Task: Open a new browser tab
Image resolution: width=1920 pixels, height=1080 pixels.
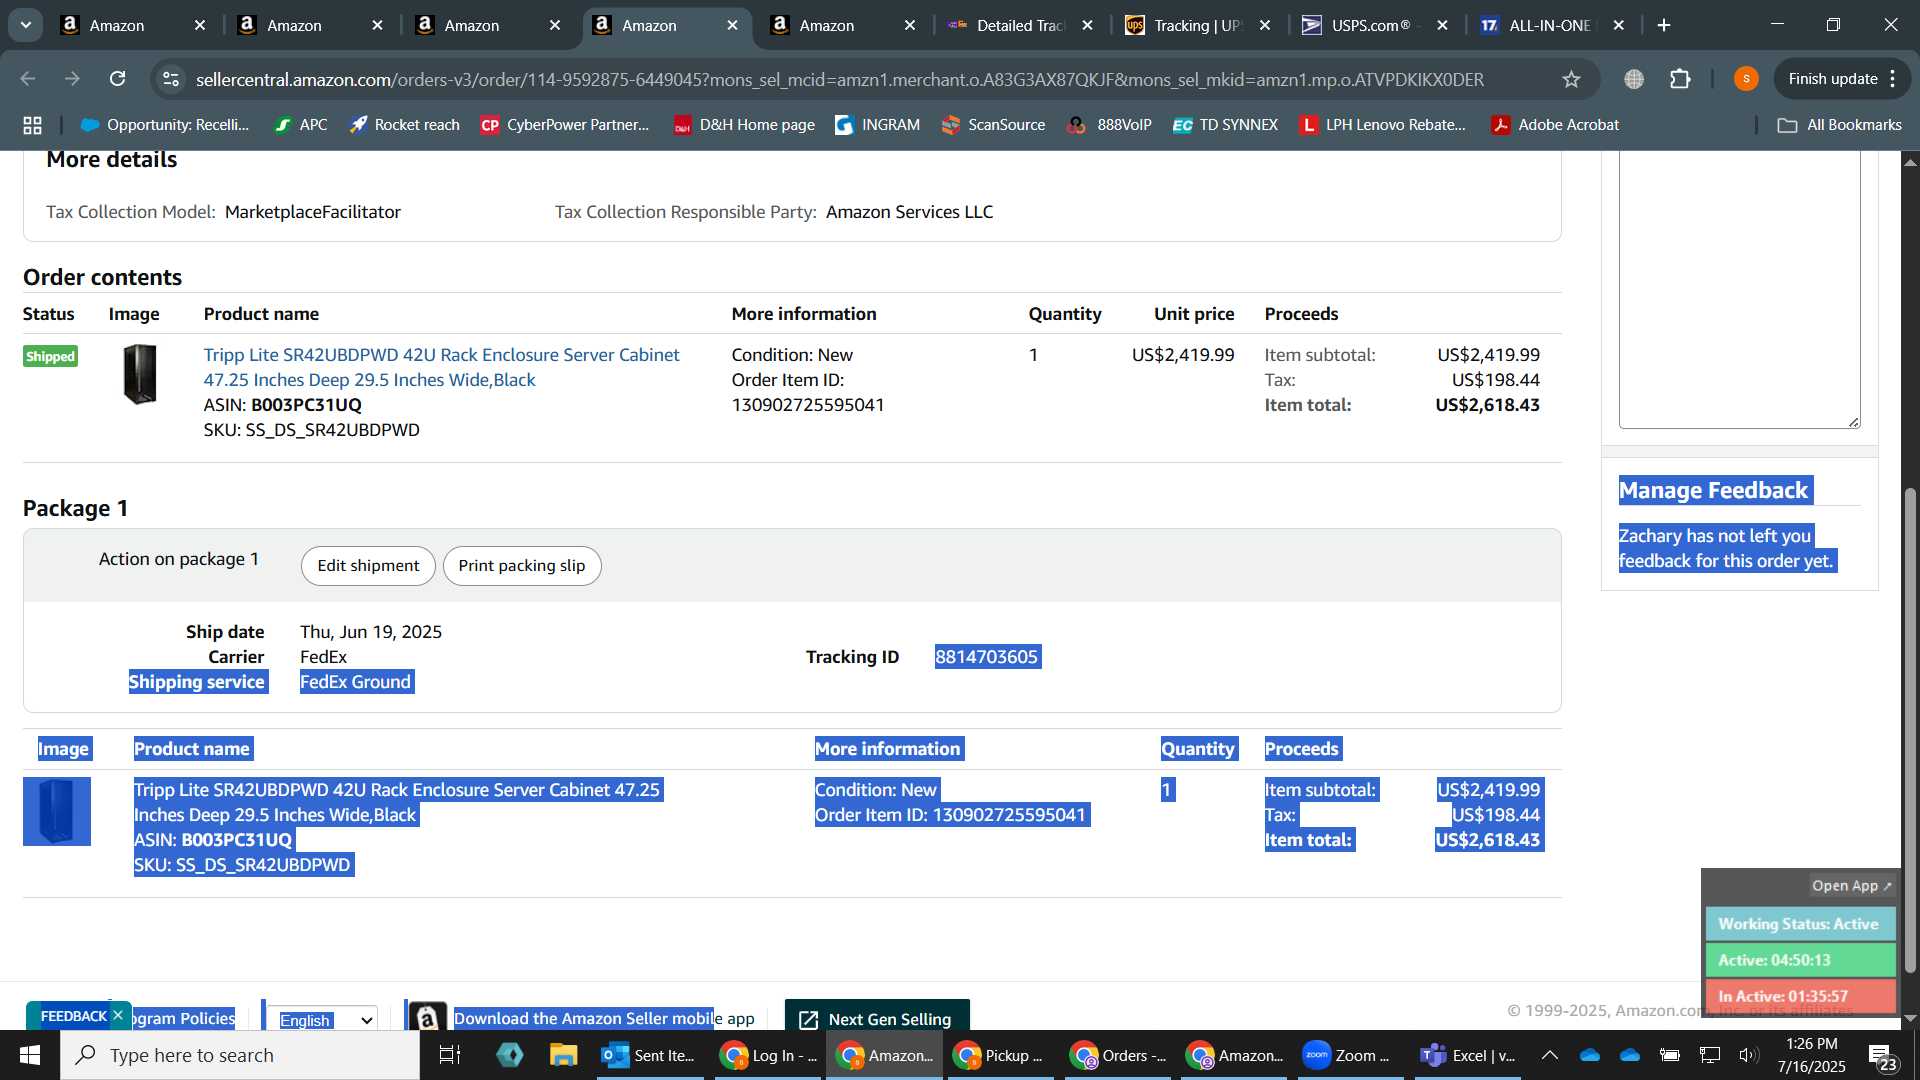Action: tap(1664, 25)
